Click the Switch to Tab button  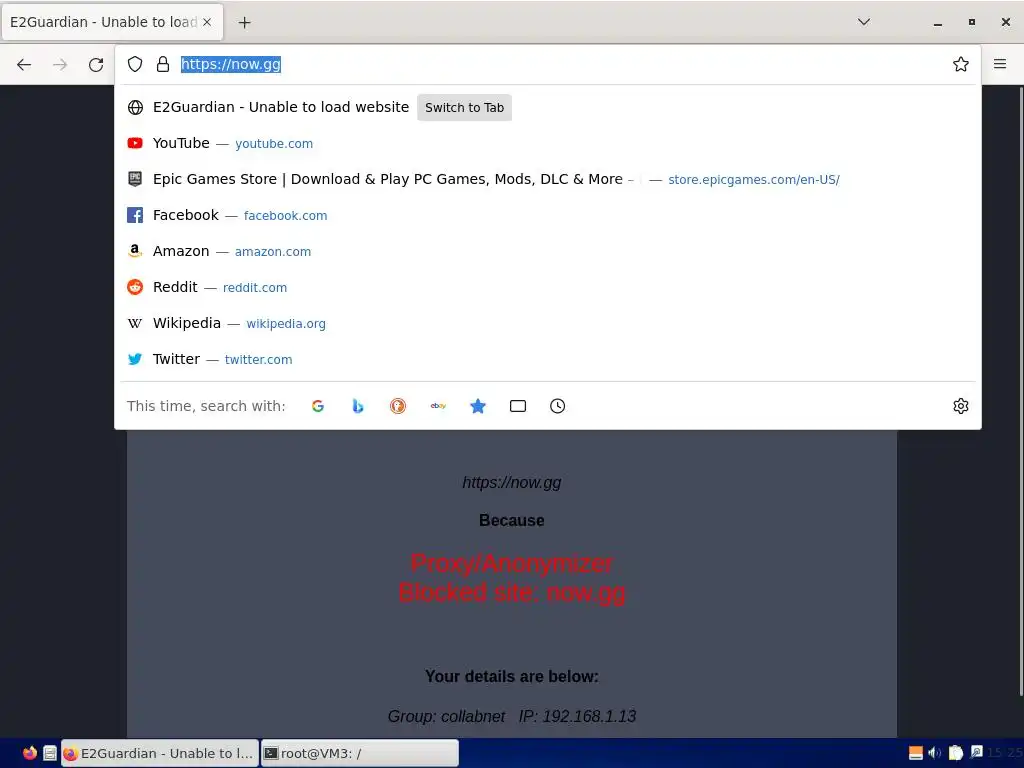464,108
